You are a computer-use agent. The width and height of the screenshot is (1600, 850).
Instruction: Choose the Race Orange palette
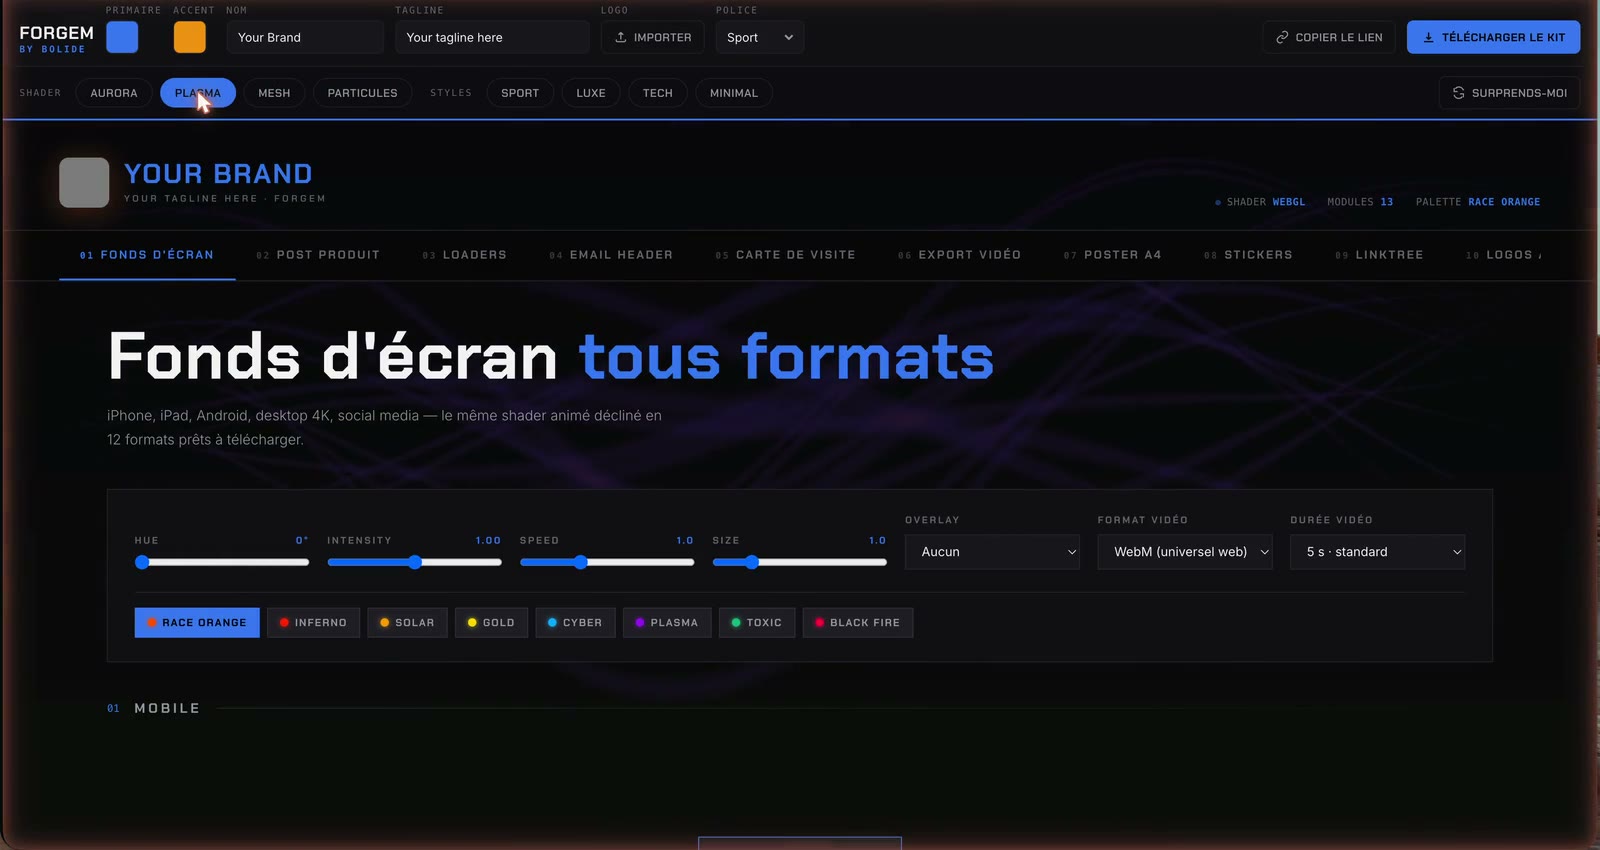click(x=197, y=623)
